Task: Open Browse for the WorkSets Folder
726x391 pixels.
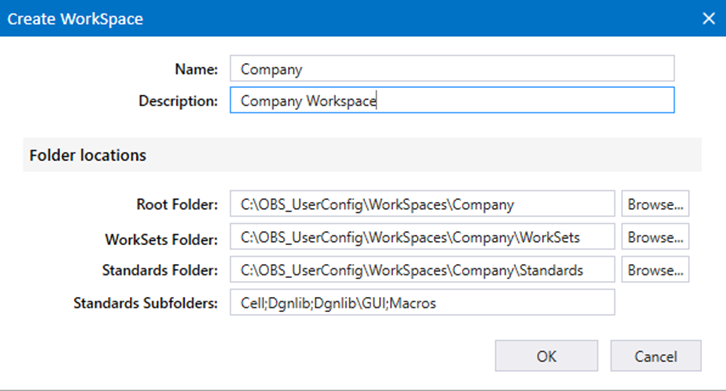Action: pos(655,237)
